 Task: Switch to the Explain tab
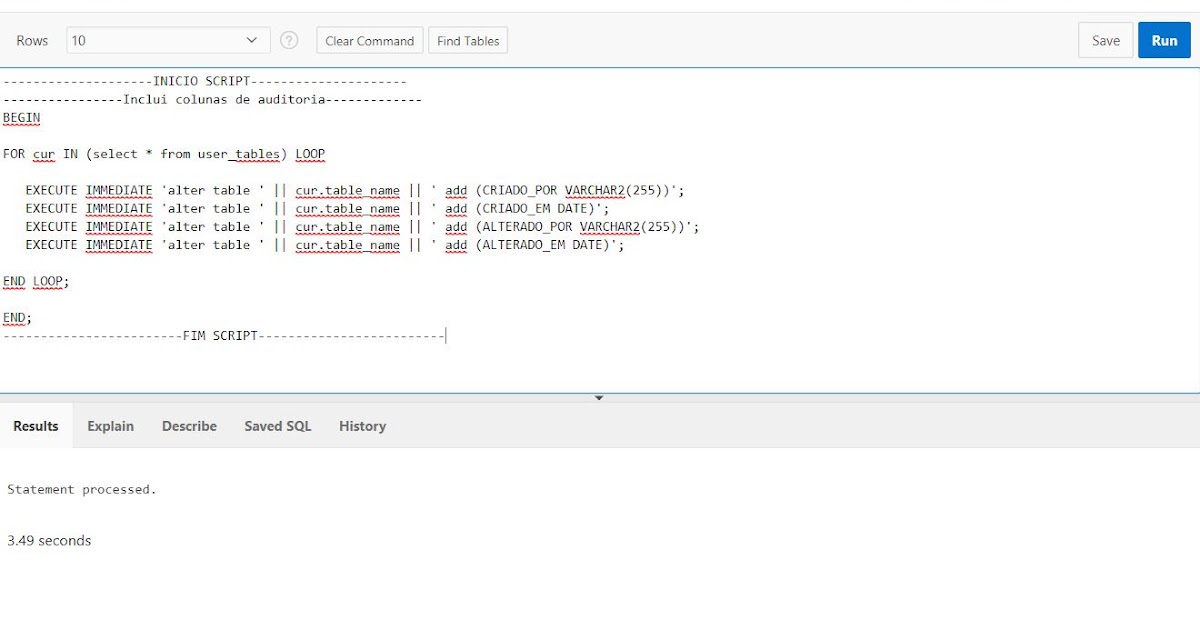110,425
